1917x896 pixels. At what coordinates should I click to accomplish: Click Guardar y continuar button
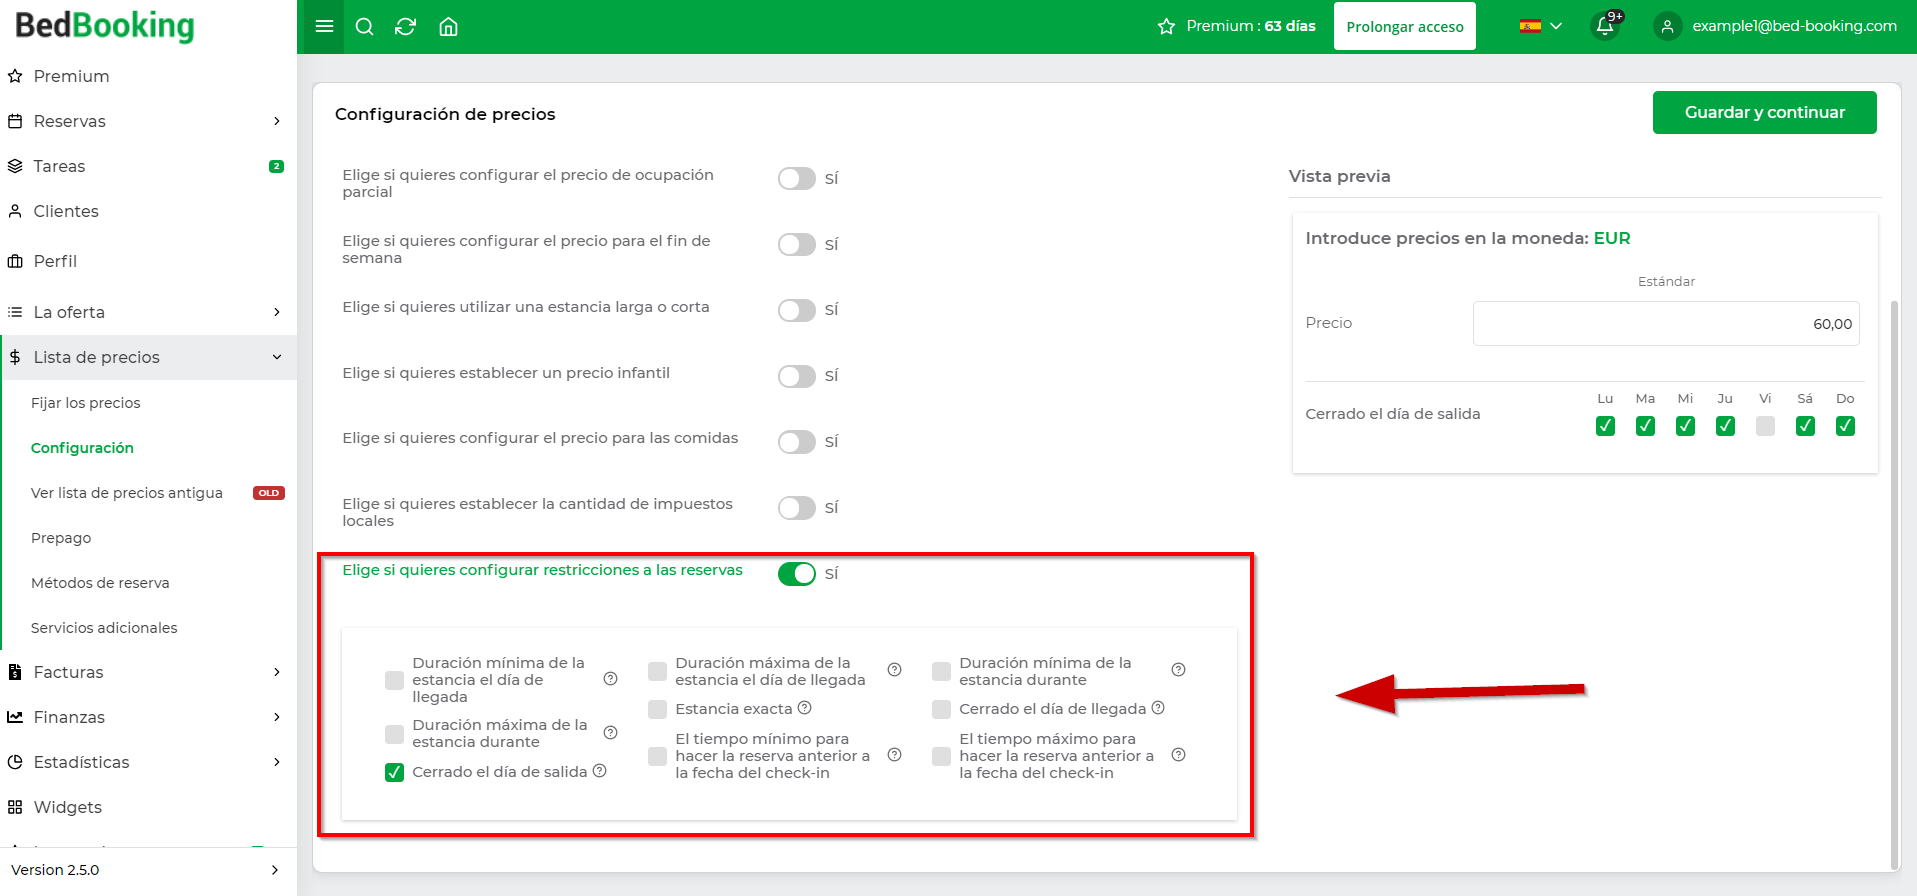click(1764, 112)
